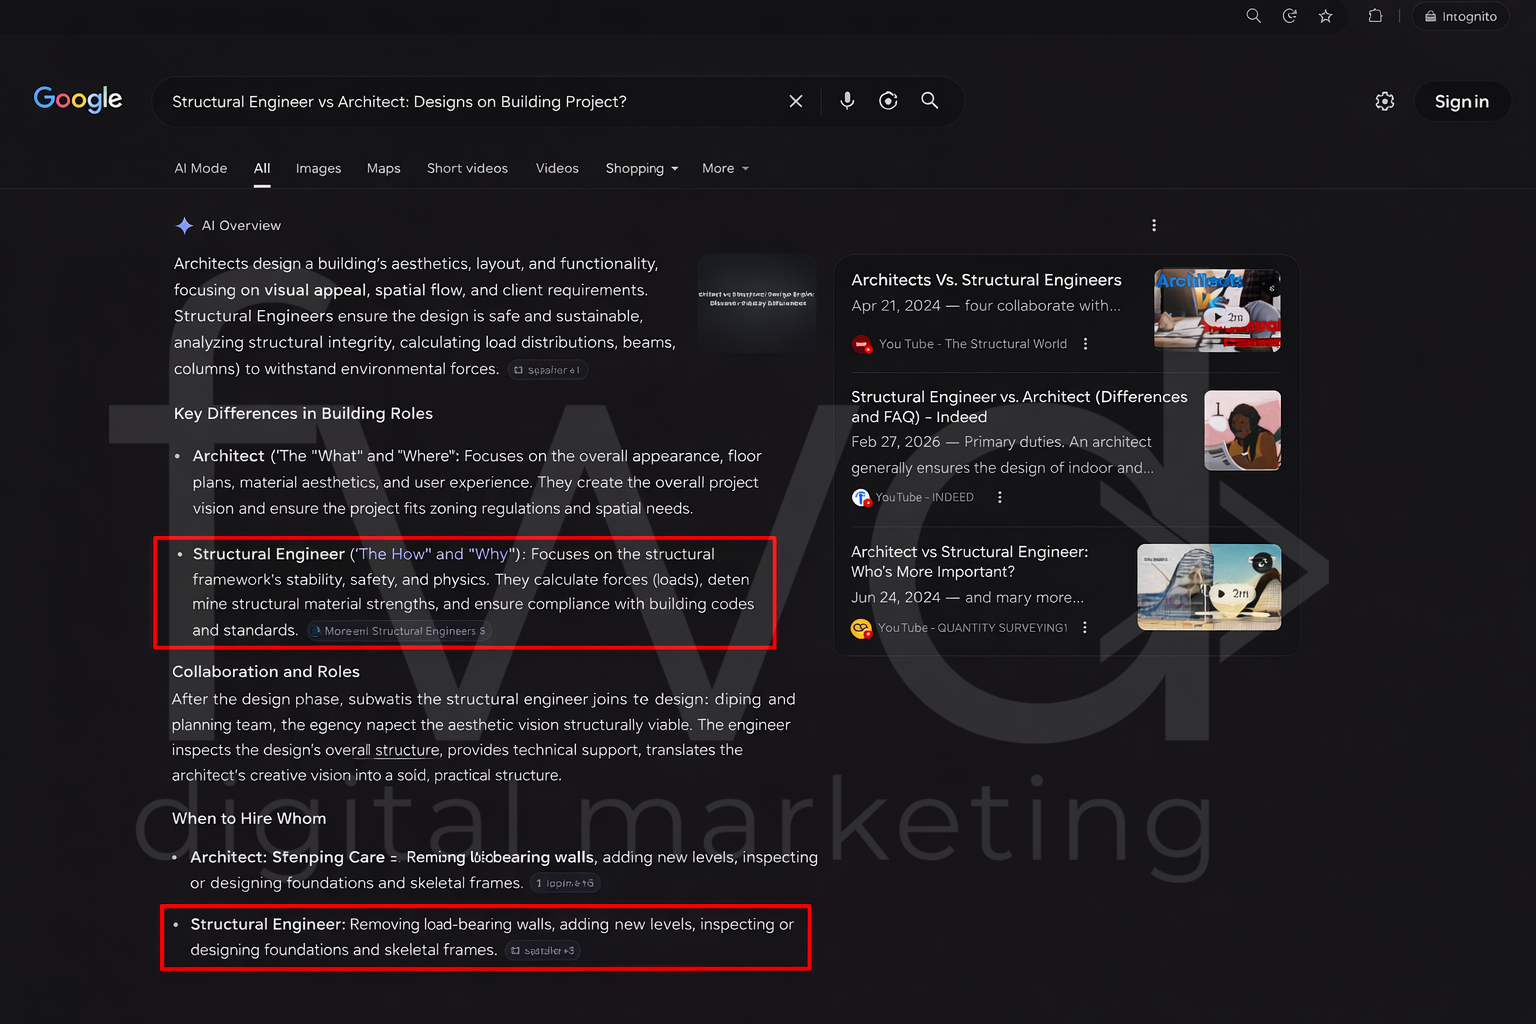Open options for The Structural World result
The width and height of the screenshot is (1536, 1024).
[x=1086, y=344]
